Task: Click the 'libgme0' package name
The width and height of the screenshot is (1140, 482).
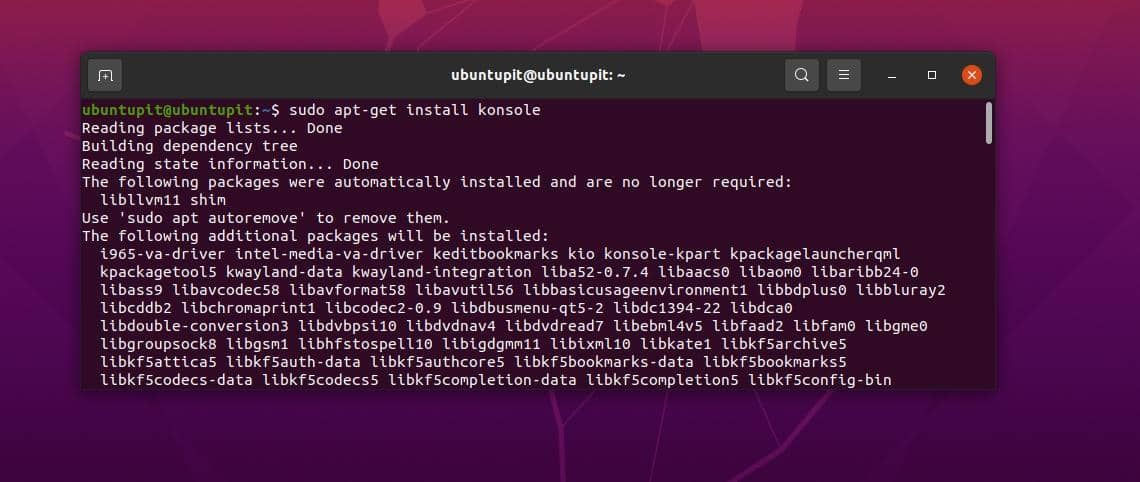Action: (896, 326)
